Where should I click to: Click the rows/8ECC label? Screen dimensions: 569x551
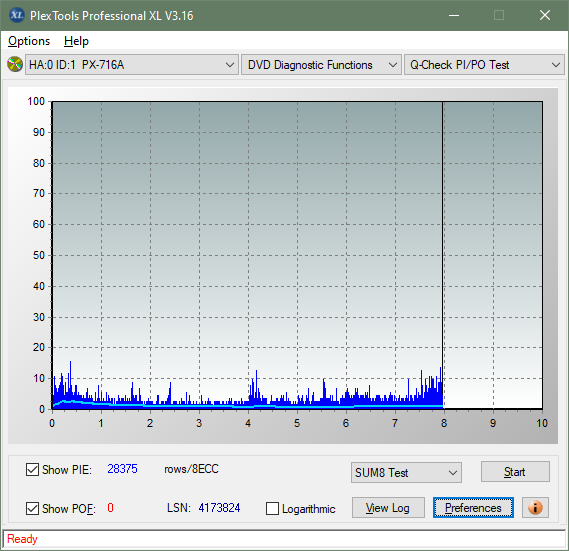click(191, 469)
